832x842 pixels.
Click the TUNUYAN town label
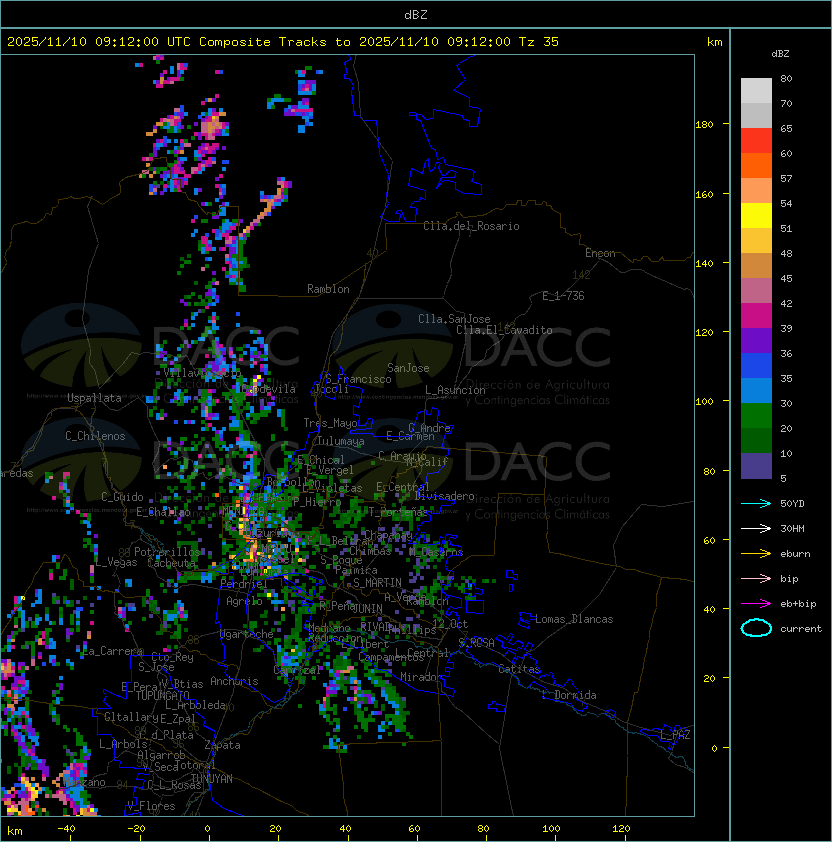(212, 779)
